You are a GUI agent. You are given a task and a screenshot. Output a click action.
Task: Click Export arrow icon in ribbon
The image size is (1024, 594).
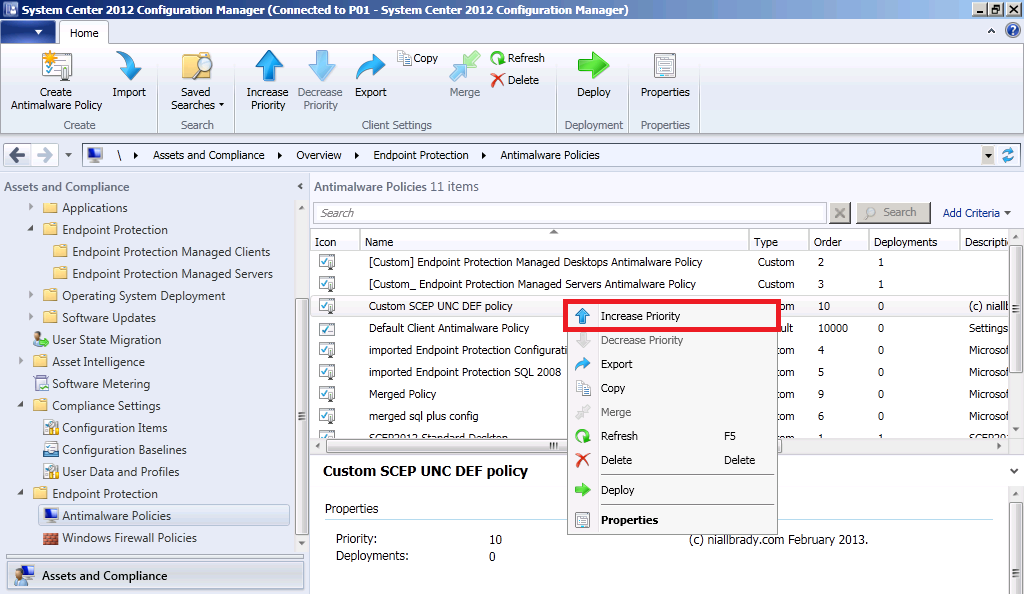click(370, 67)
